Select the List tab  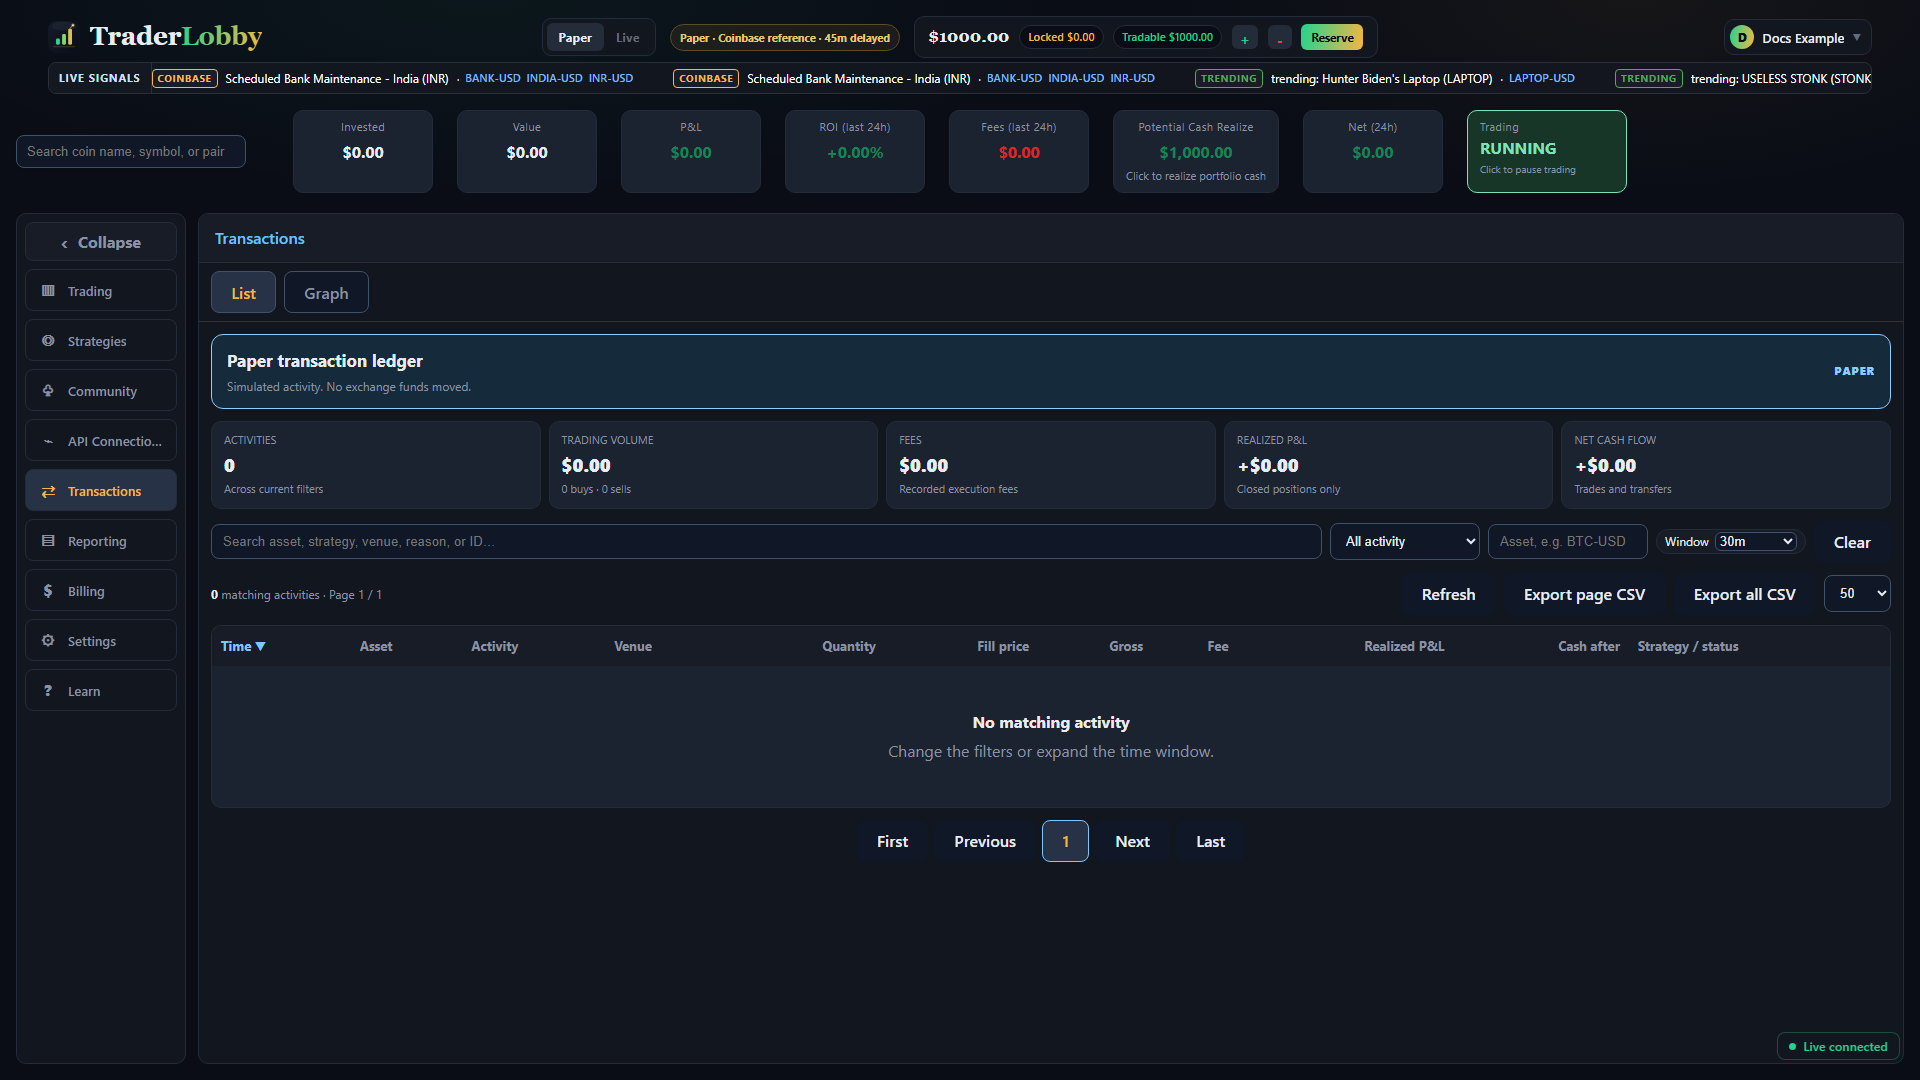243,293
